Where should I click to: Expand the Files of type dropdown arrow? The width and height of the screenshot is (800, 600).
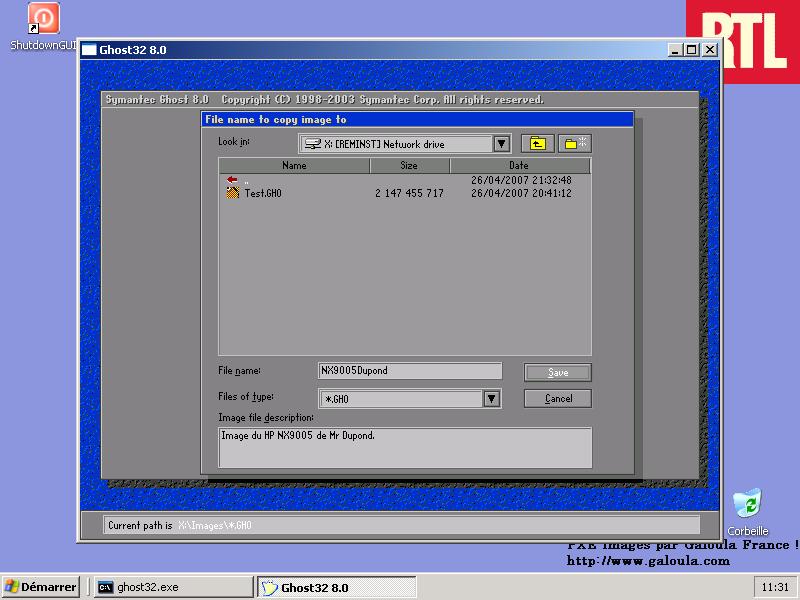pos(491,399)
